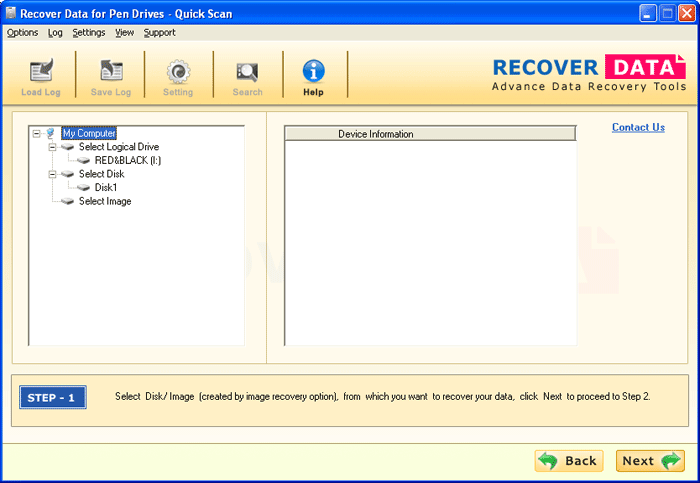Click the My Computer icon in tree
Screen dimensions: 700x483
pos(51,133)
